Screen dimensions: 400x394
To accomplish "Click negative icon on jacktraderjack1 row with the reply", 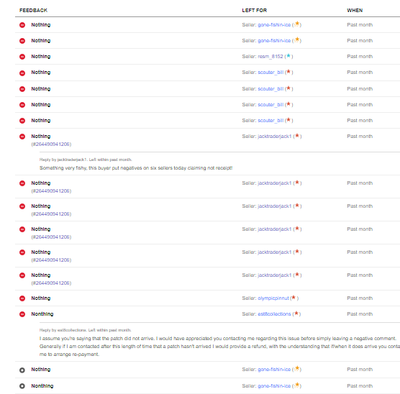I will tap(22, 137).
